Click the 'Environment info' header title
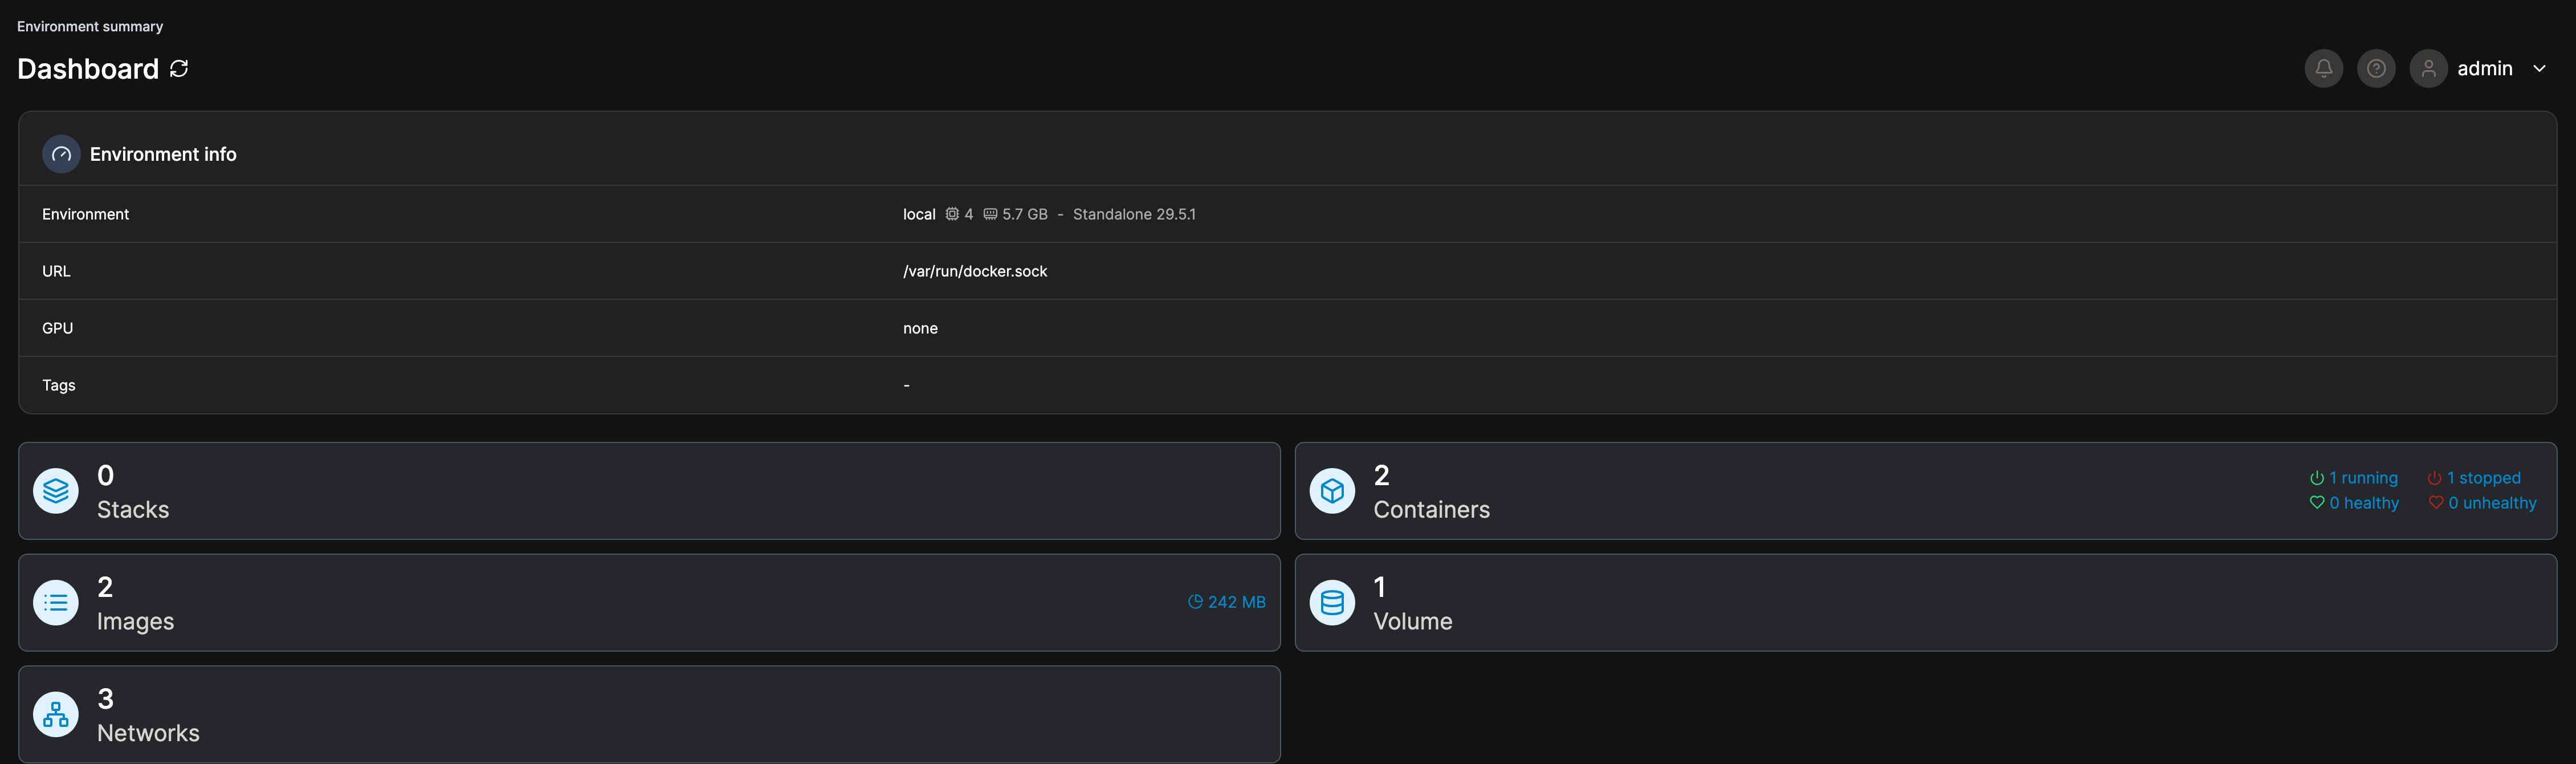Image resolution: width=2576 pixels, height=764 pixels. 163,154
